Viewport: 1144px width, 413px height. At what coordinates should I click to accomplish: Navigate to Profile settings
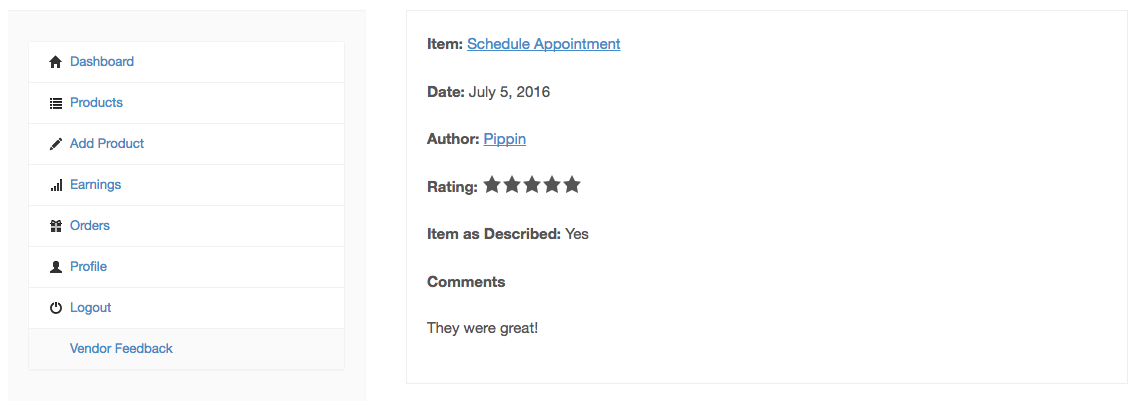(88, 267)
